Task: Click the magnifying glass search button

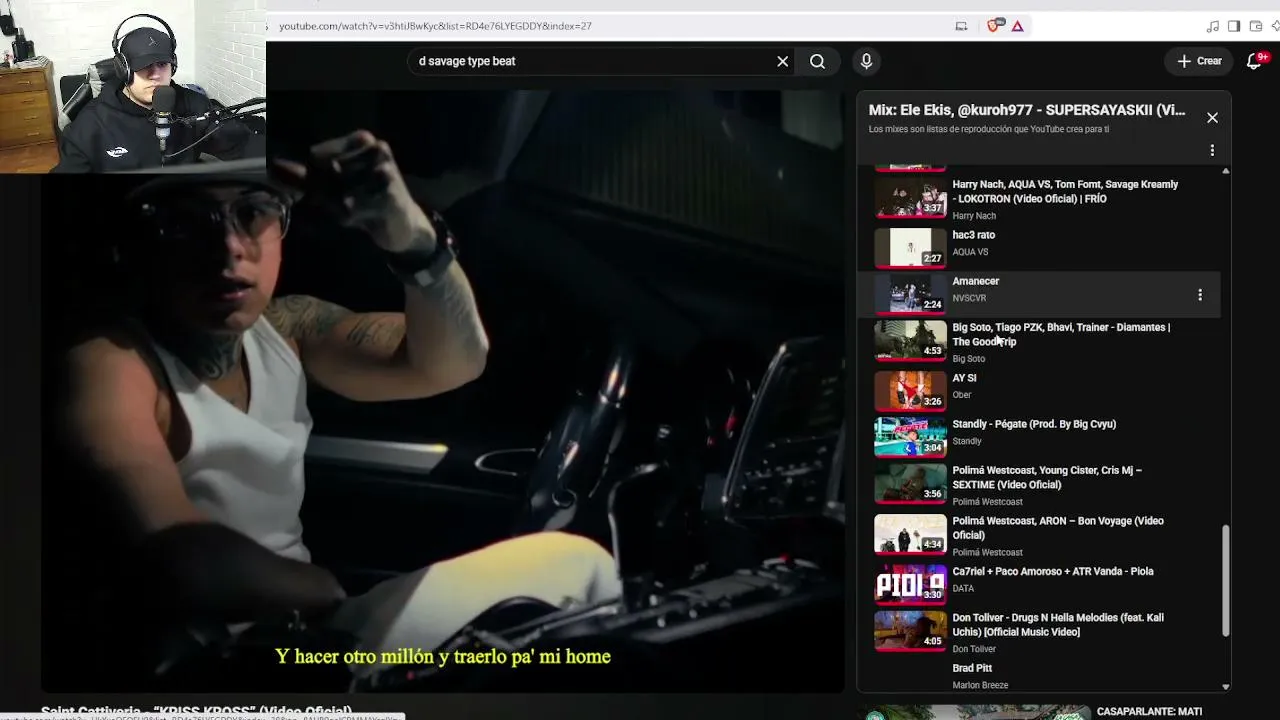Action: [x=817, y=61]
